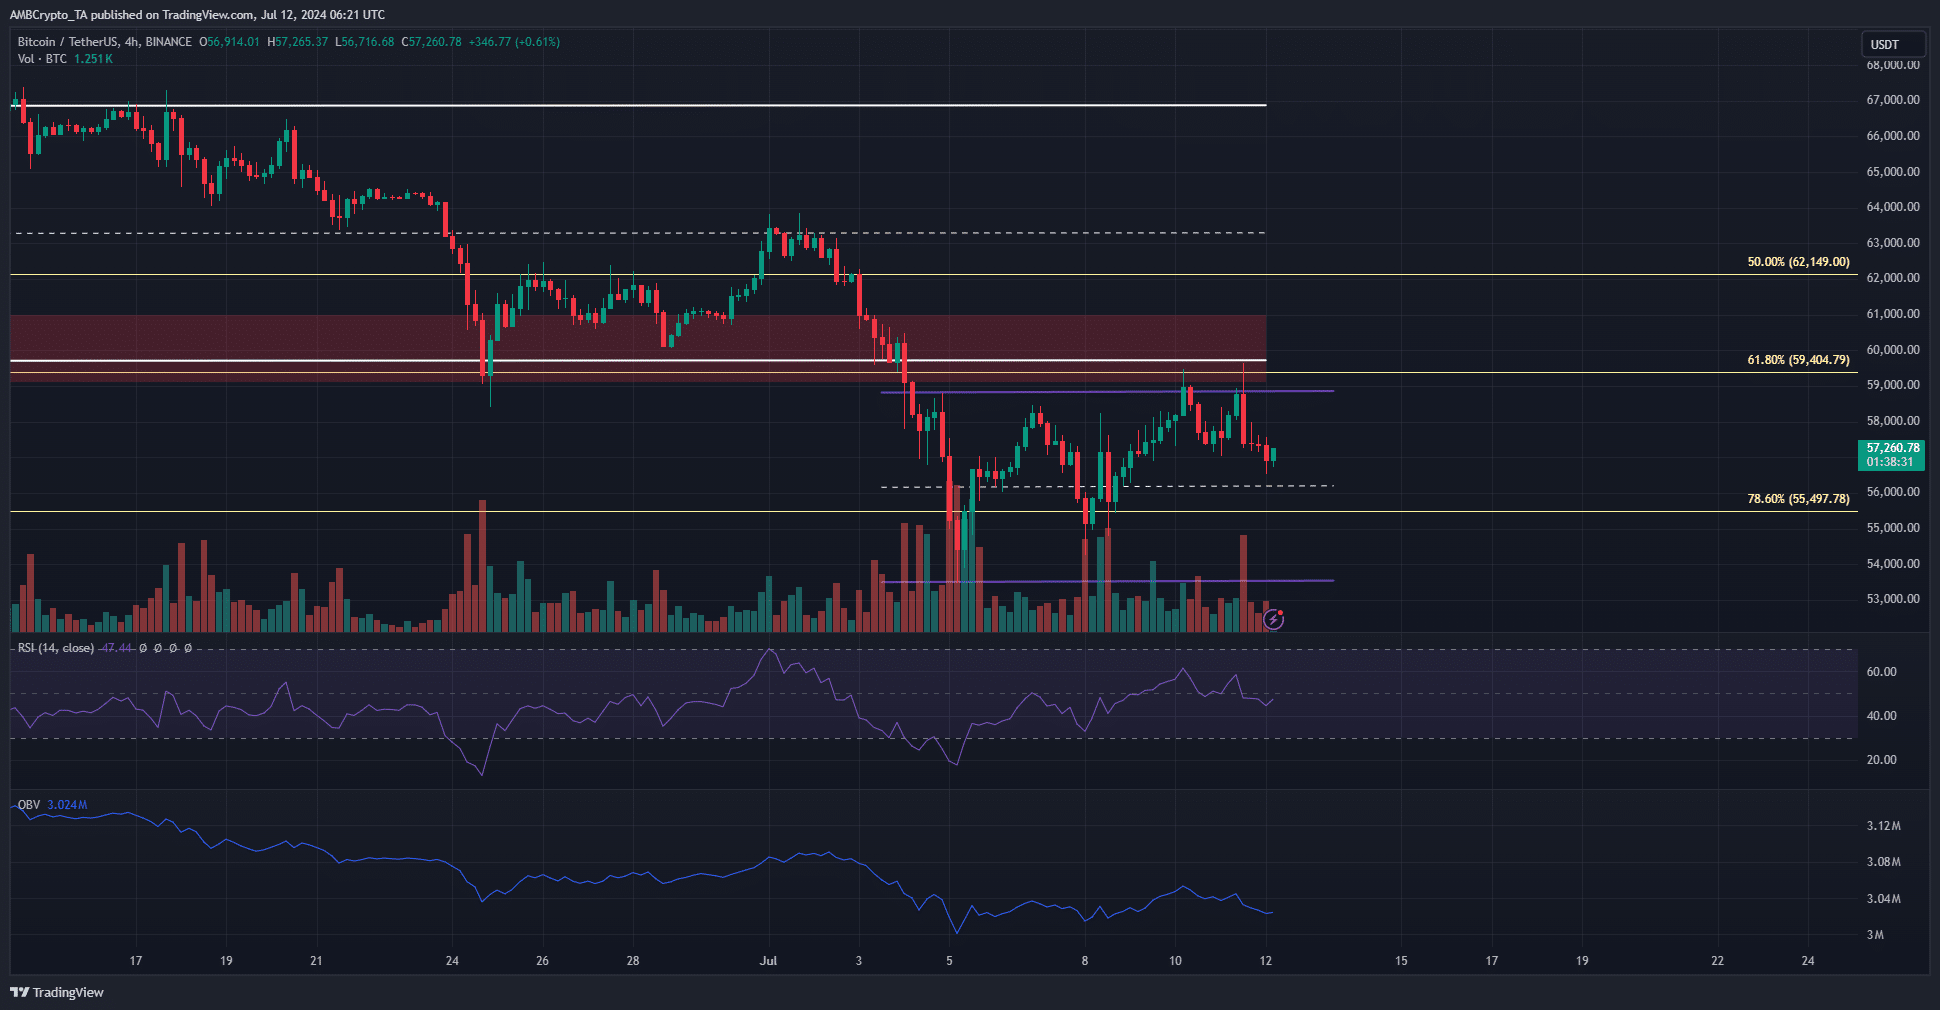1940x1010 pixels.
Task: Click the OBV value 3.024M
Action: click(67, 805)
